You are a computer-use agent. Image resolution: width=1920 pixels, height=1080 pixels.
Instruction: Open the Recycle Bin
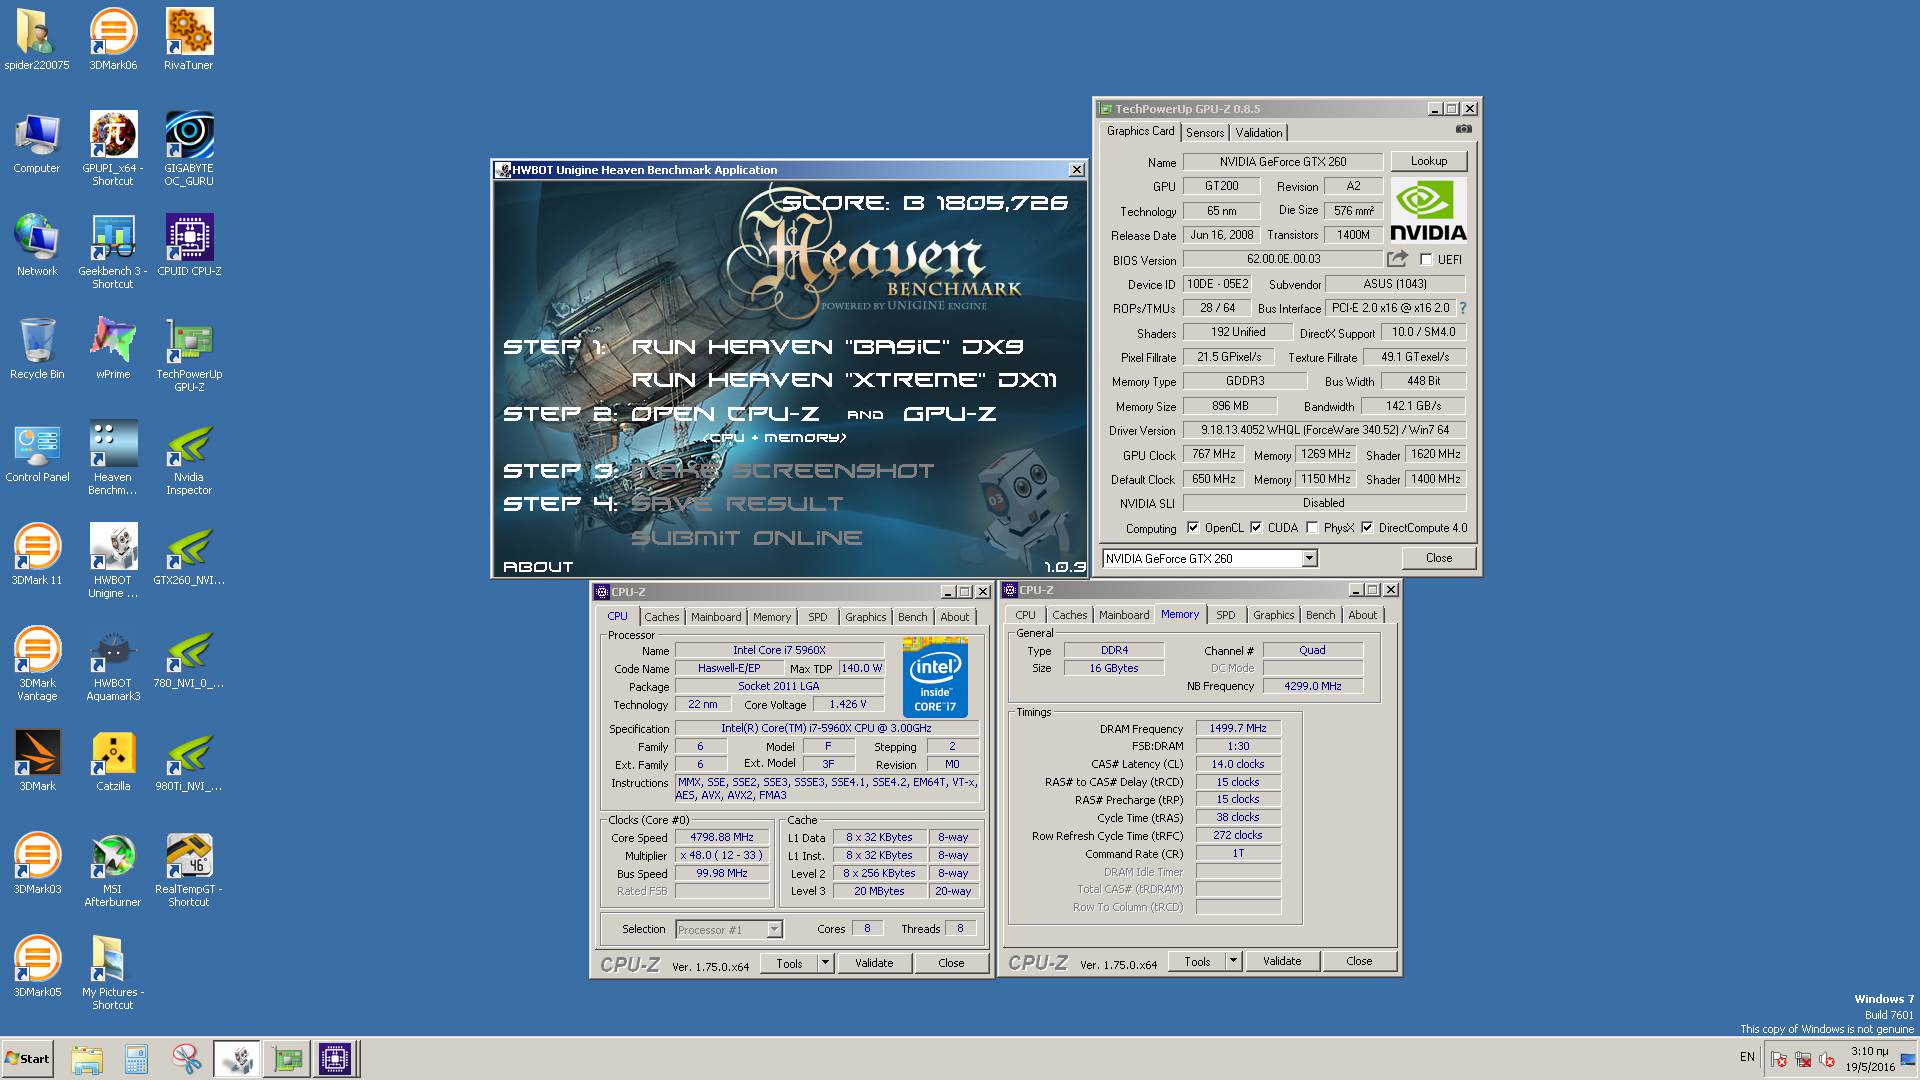37,349
